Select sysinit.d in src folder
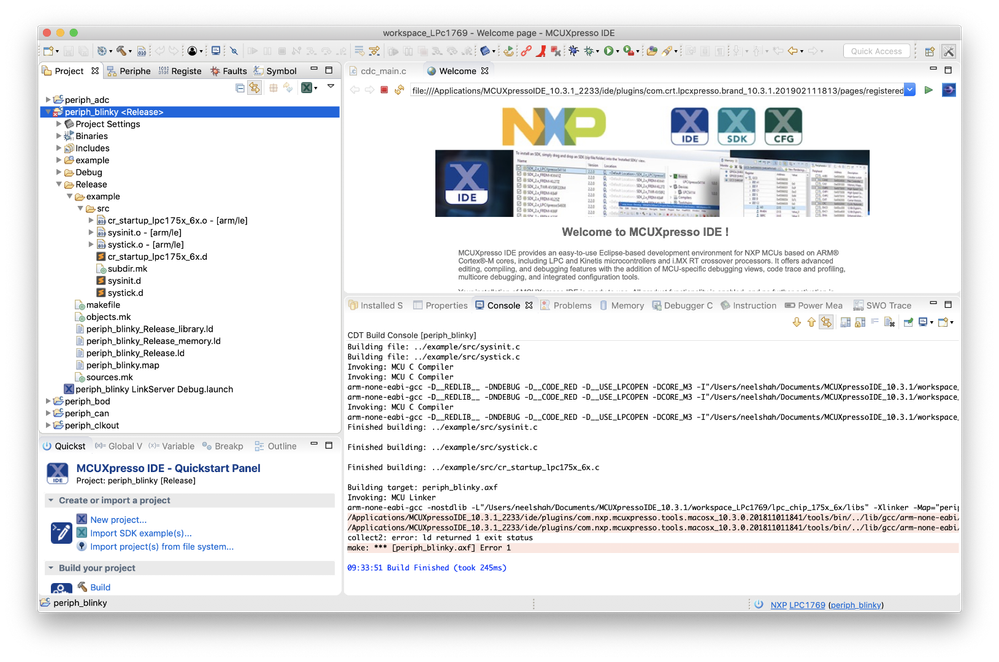Viewport: 999px width, 662px height. pos(124,281)
